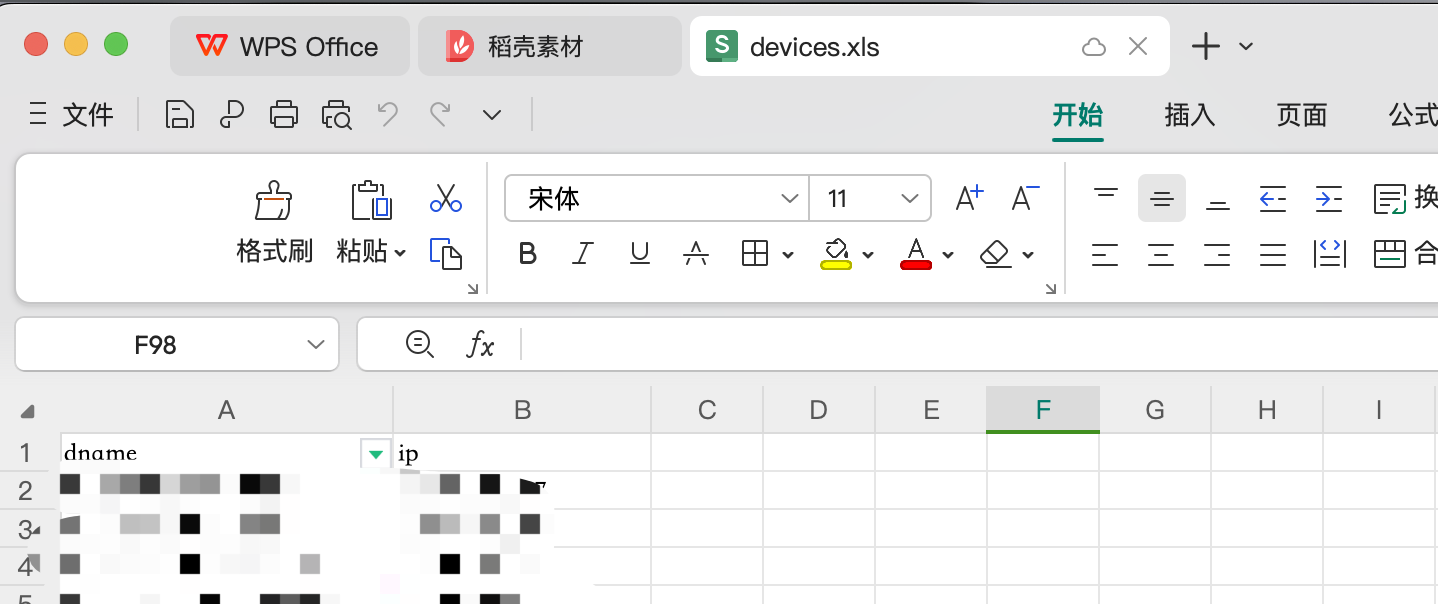Toggle Underline formatting
Screen dimensions: 1438x604
(640, 254)
